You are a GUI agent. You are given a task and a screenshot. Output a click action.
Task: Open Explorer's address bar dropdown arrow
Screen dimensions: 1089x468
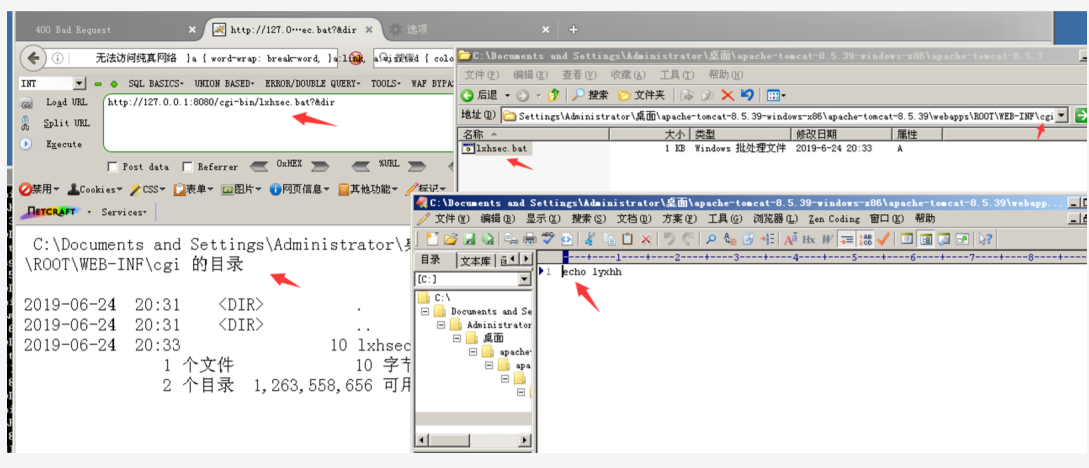1061,115
